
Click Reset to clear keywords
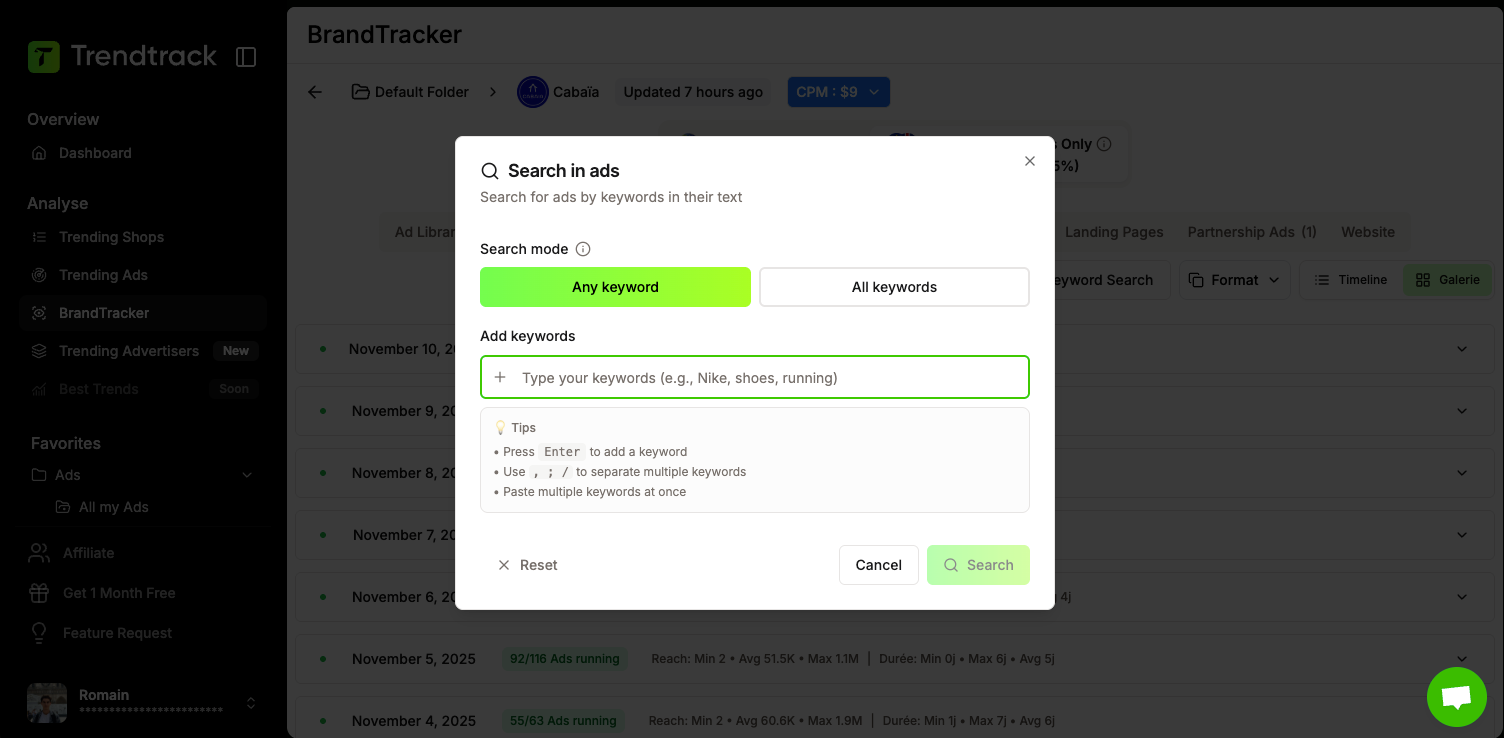click(x=528, y=565)
